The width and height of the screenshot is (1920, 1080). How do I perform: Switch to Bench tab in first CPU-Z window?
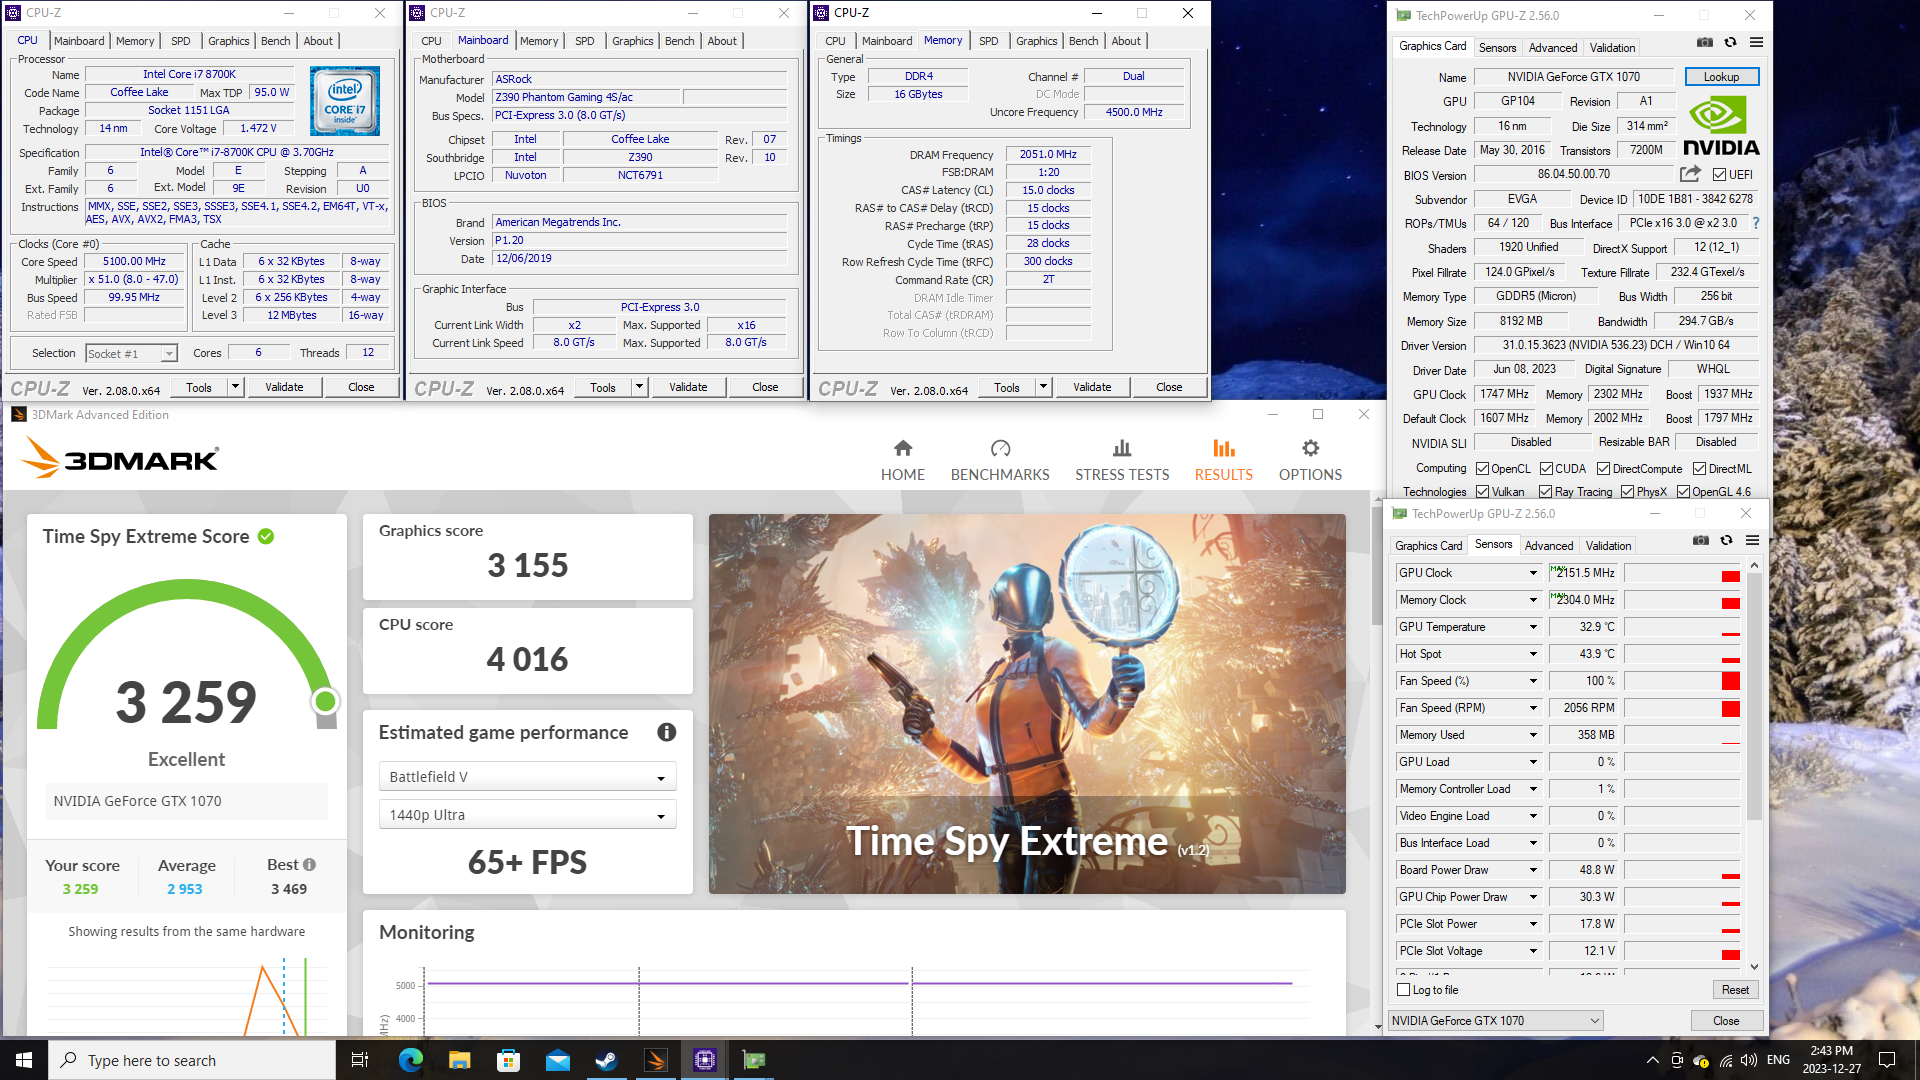276,41
